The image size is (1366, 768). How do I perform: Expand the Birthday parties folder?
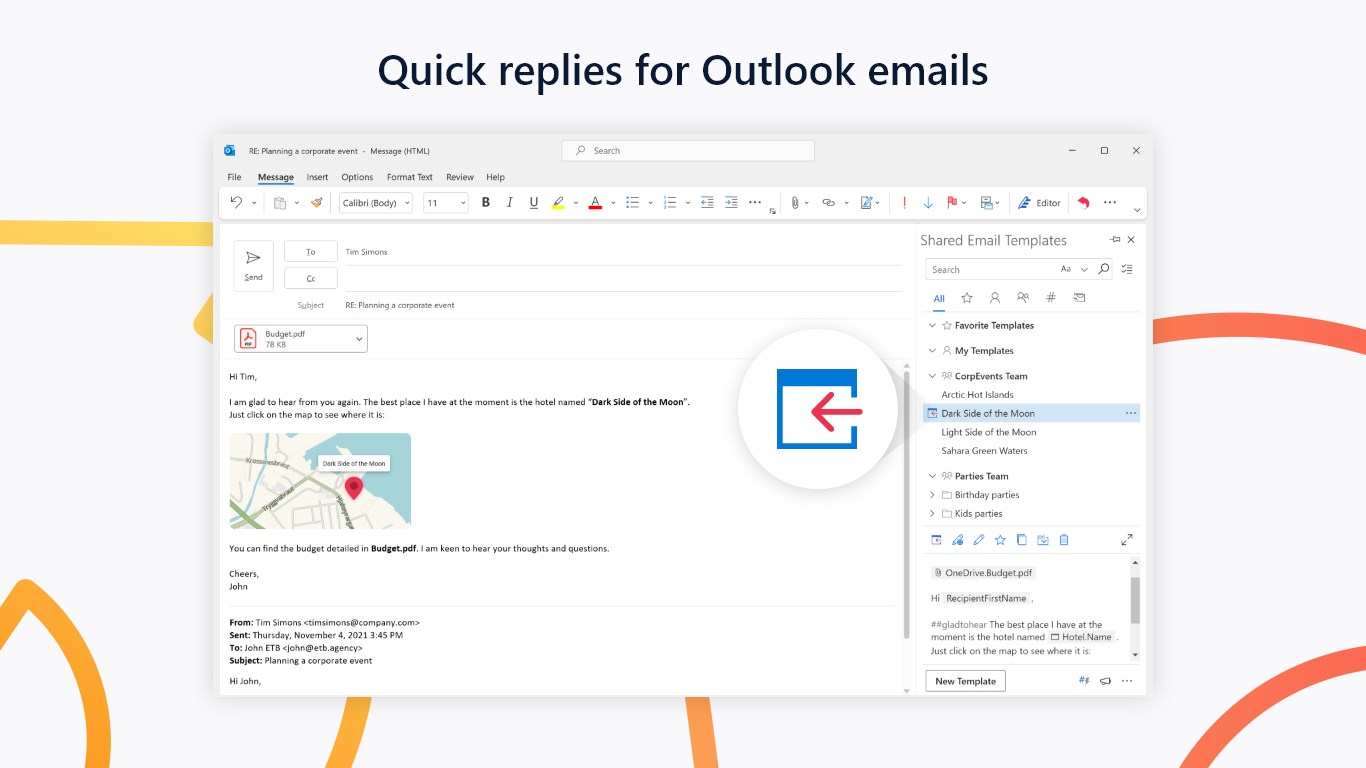pyautogui.click(x=933, y=495)
